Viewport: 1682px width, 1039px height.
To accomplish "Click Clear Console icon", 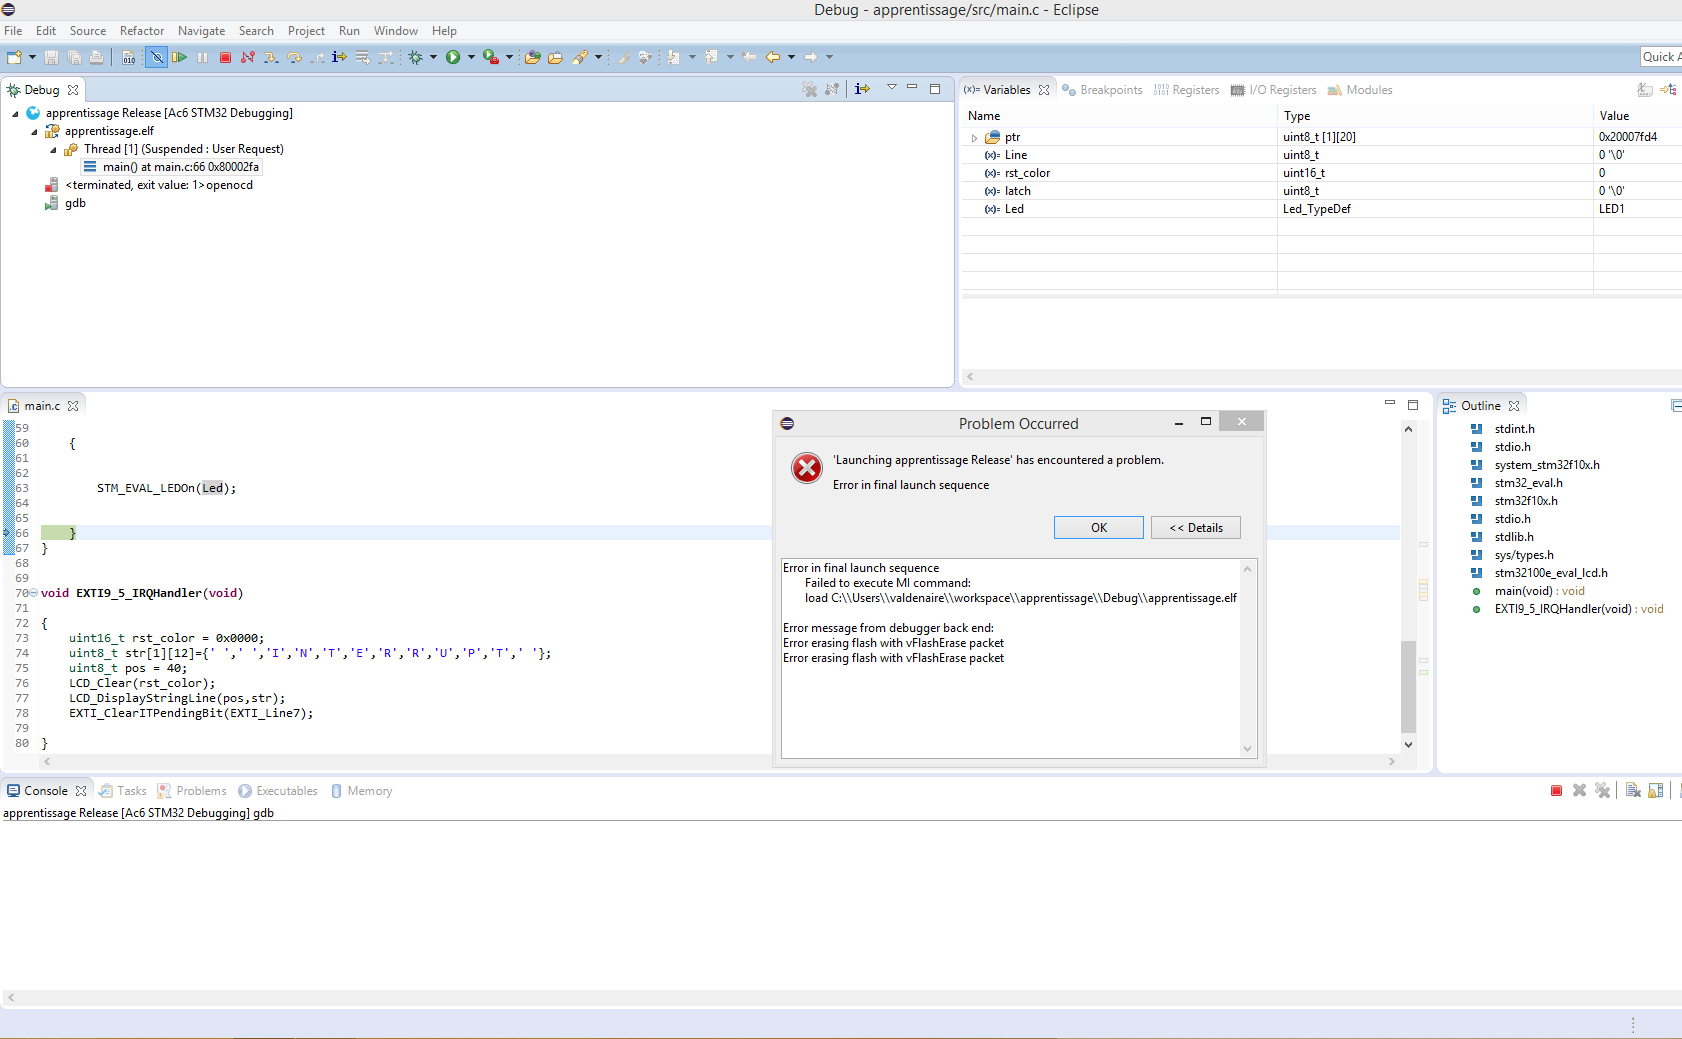I will tap(1633, 791).
